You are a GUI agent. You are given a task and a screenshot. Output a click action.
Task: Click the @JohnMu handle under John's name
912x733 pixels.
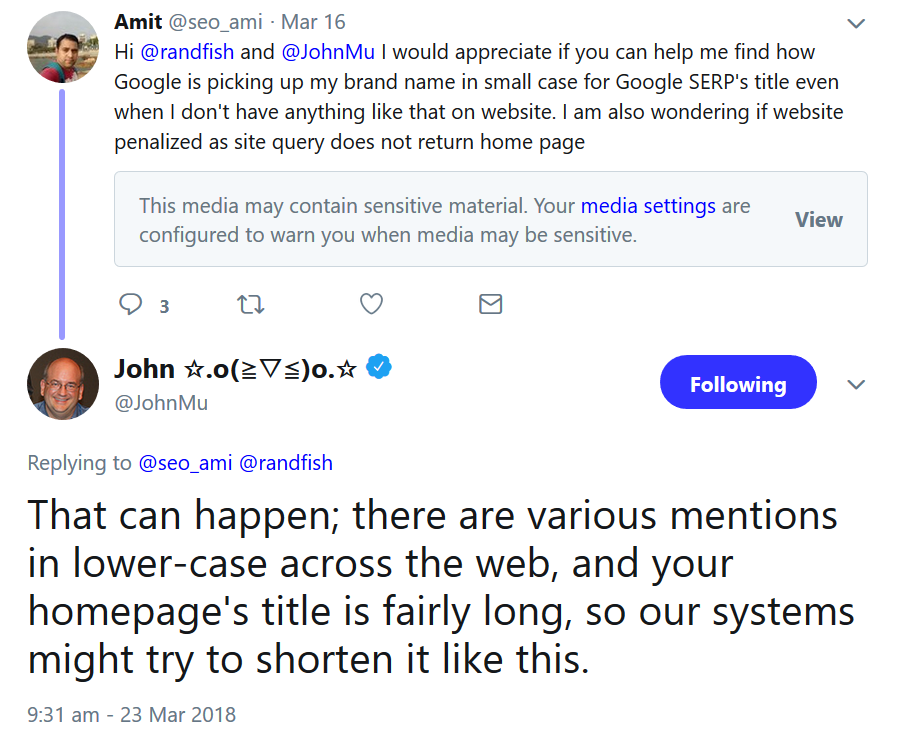161,402
